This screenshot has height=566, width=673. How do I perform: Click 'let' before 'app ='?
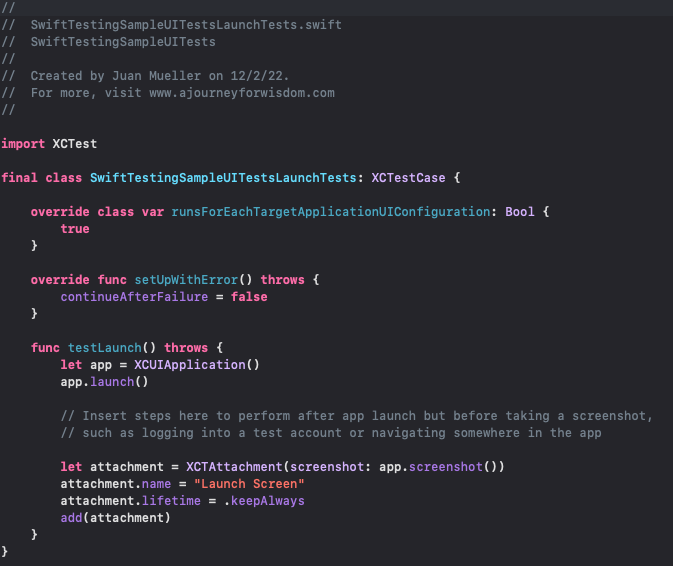(x=71, y=365)
